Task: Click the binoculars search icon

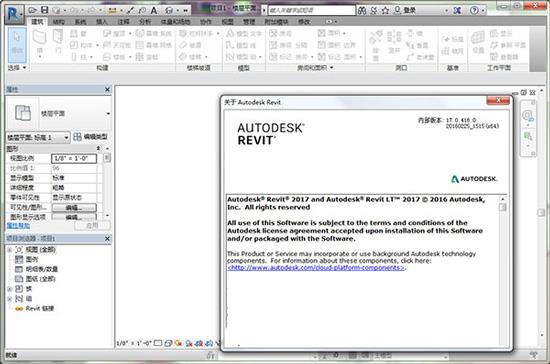Action: click(x=362, y=10)
